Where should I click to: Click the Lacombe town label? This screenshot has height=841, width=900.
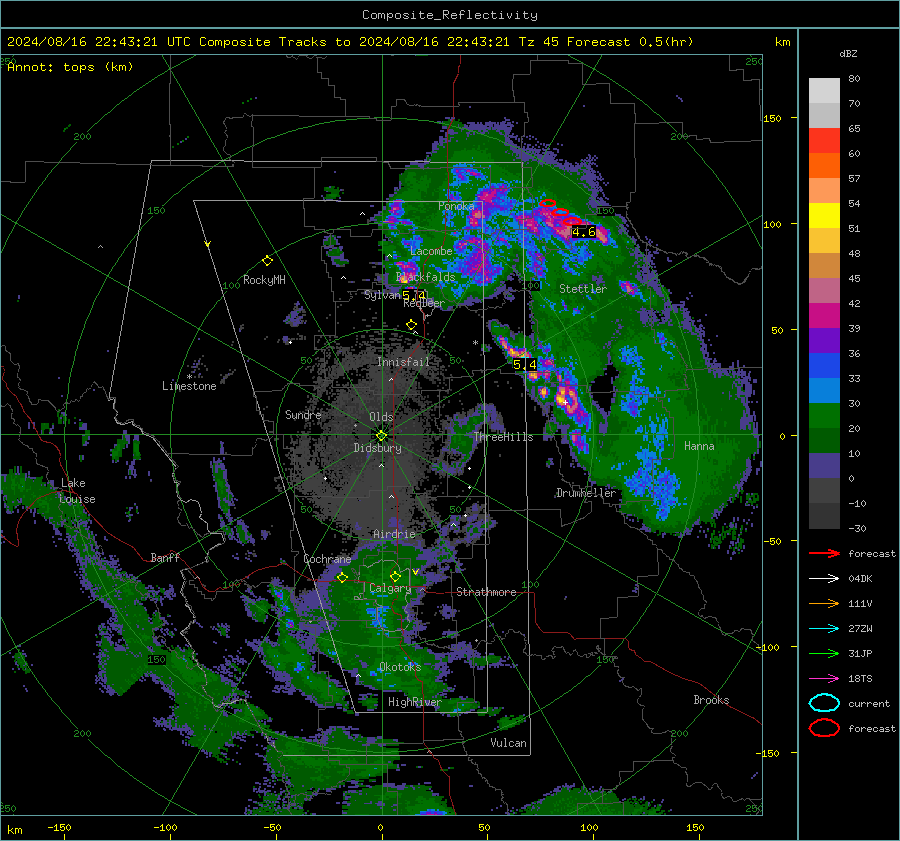[x=431, y=251]
